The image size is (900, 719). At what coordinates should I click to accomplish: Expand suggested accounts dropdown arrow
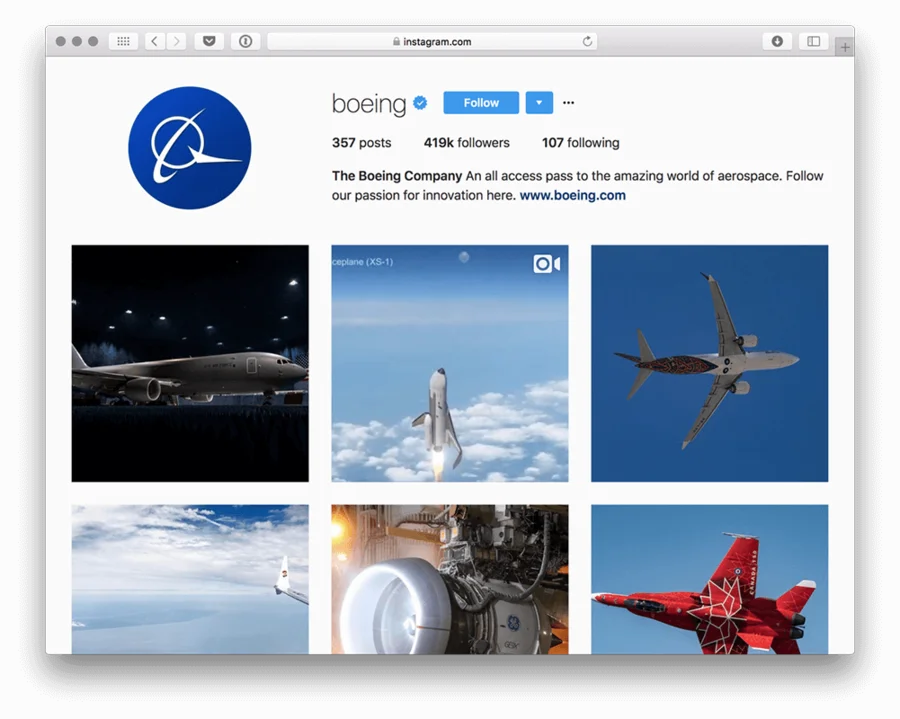click(539, 103)
